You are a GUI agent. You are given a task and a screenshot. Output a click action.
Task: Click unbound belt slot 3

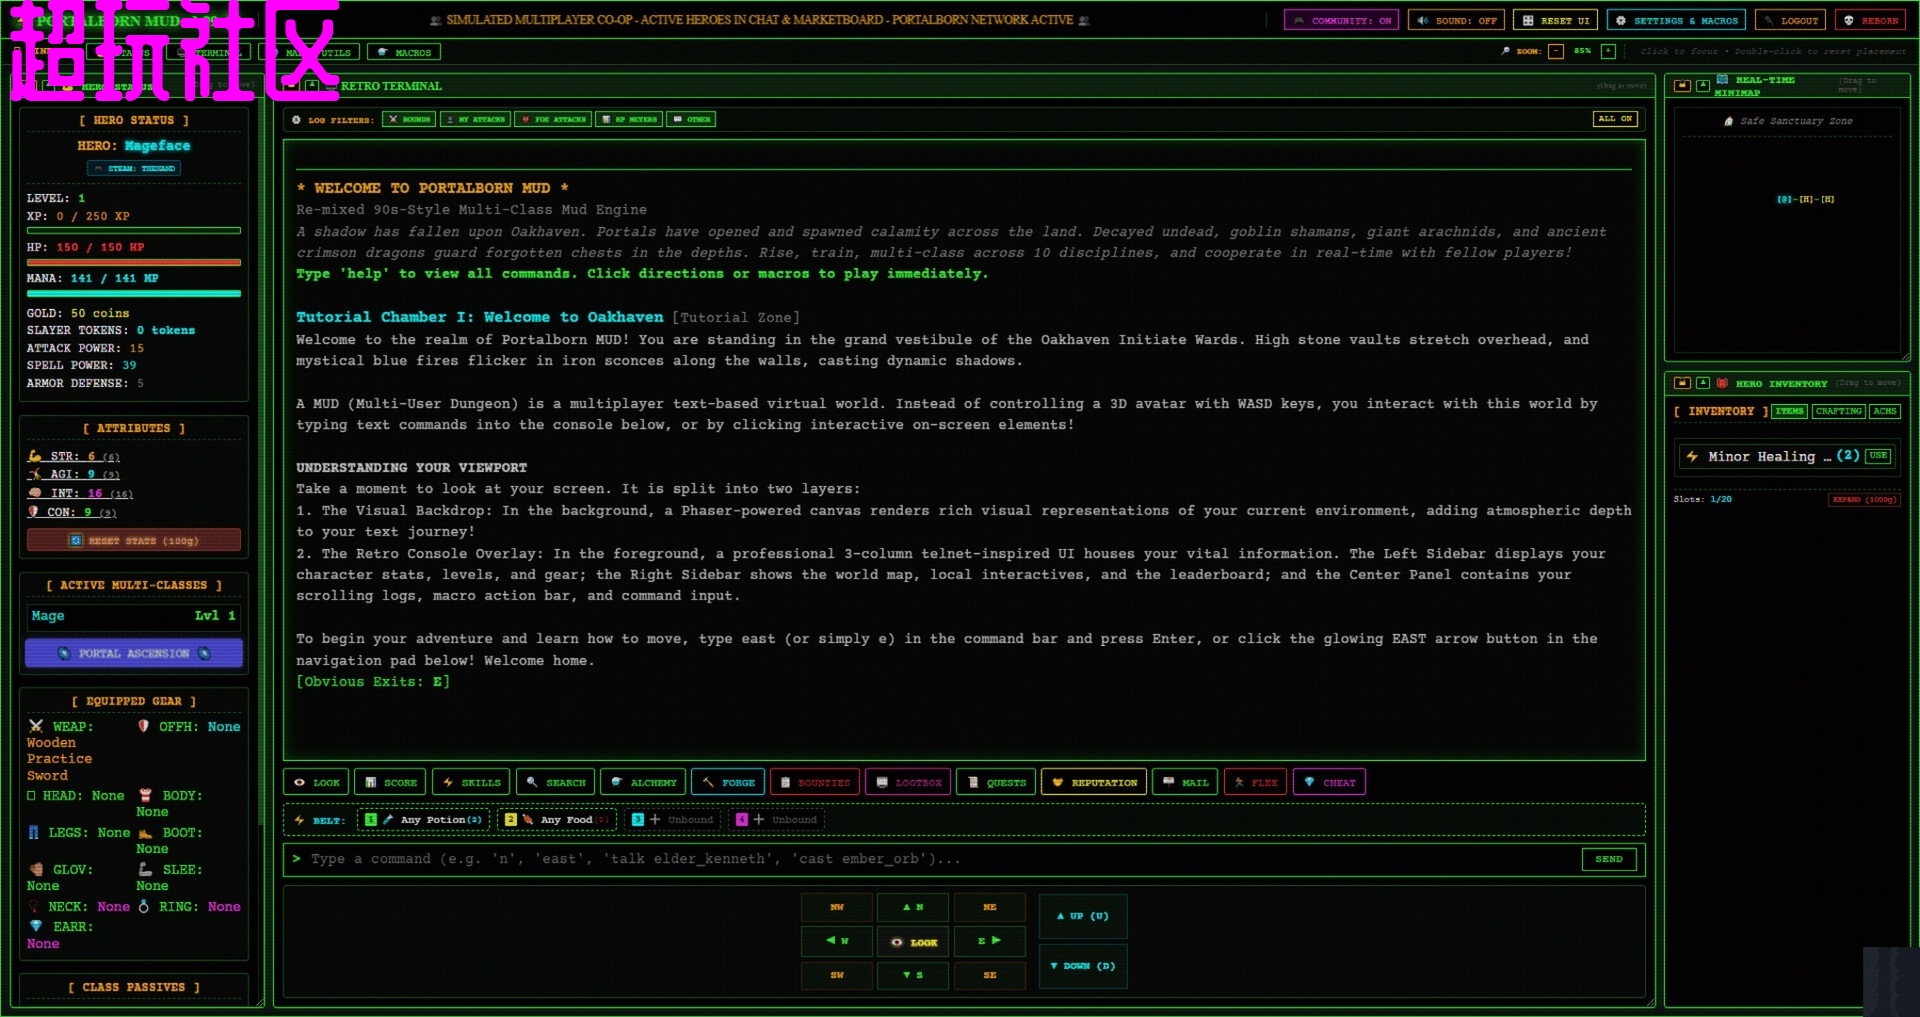click(673, 819)
